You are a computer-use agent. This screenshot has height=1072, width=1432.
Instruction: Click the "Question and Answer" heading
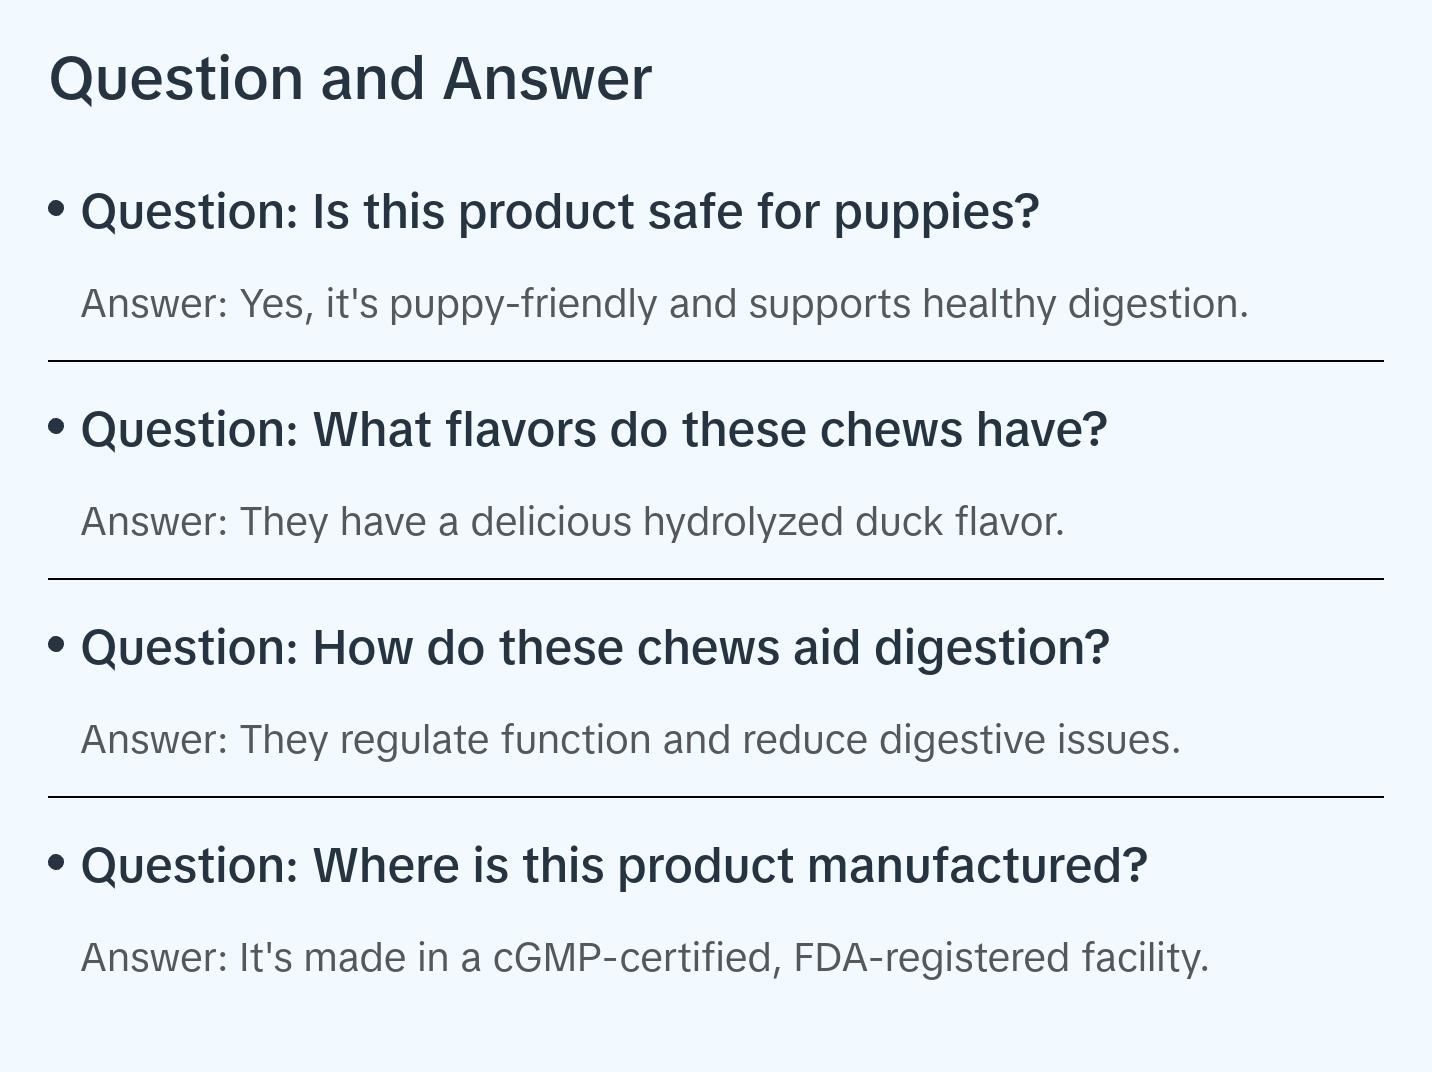click(x=350, y=78)
